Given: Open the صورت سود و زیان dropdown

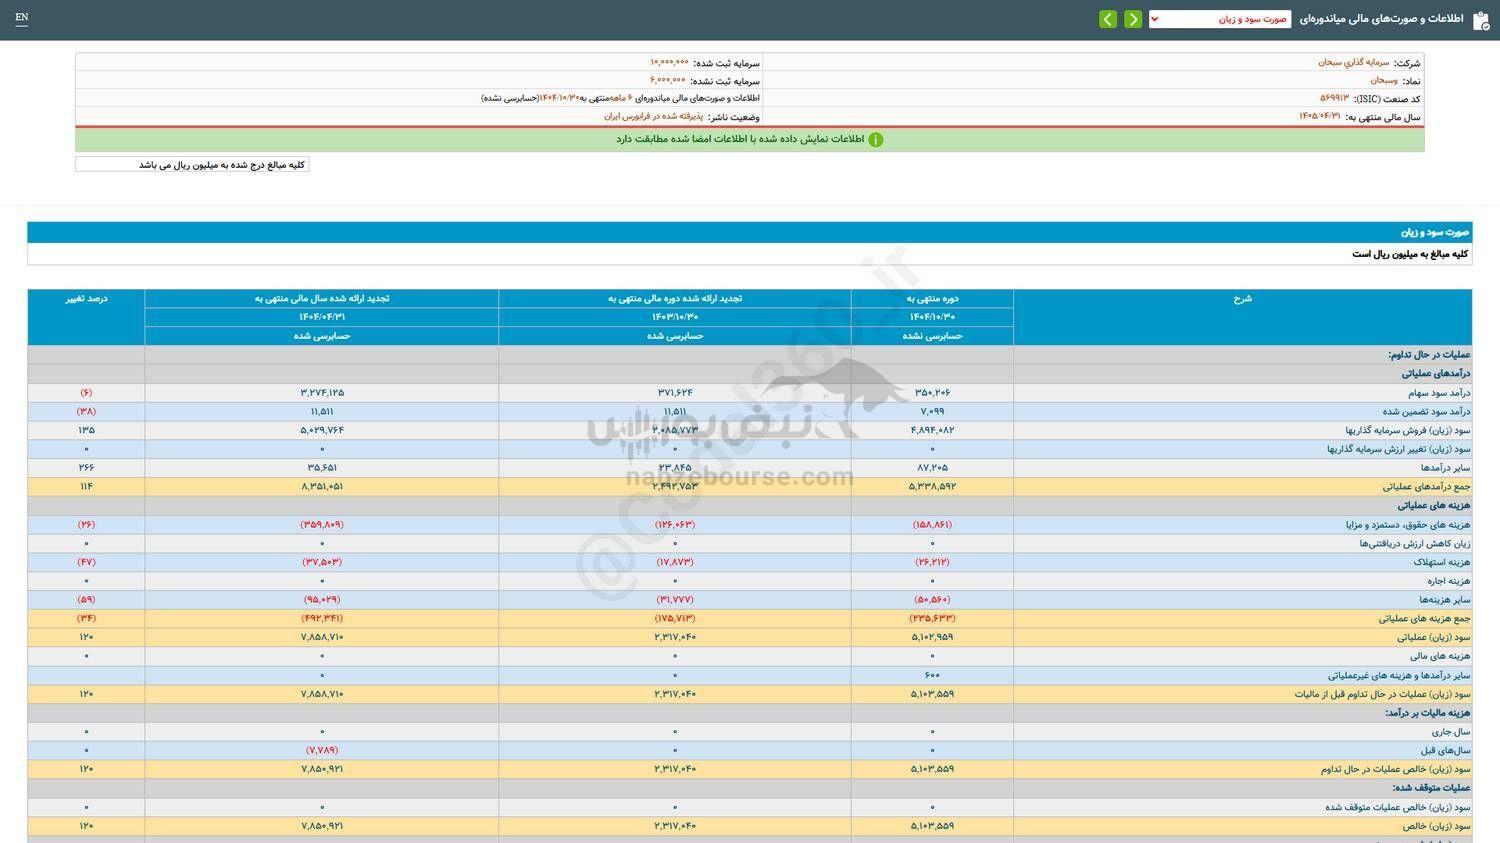Looking at the screenshot, I should [1219, 19].
